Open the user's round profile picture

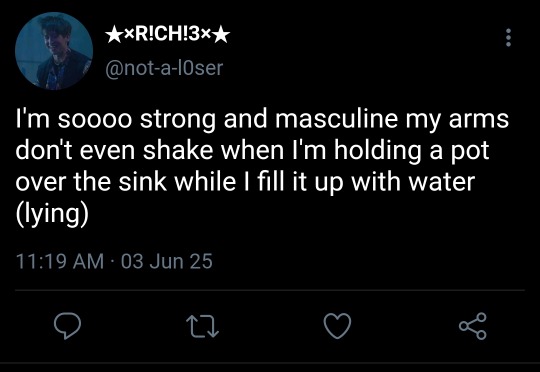click(x=54, y=51)
